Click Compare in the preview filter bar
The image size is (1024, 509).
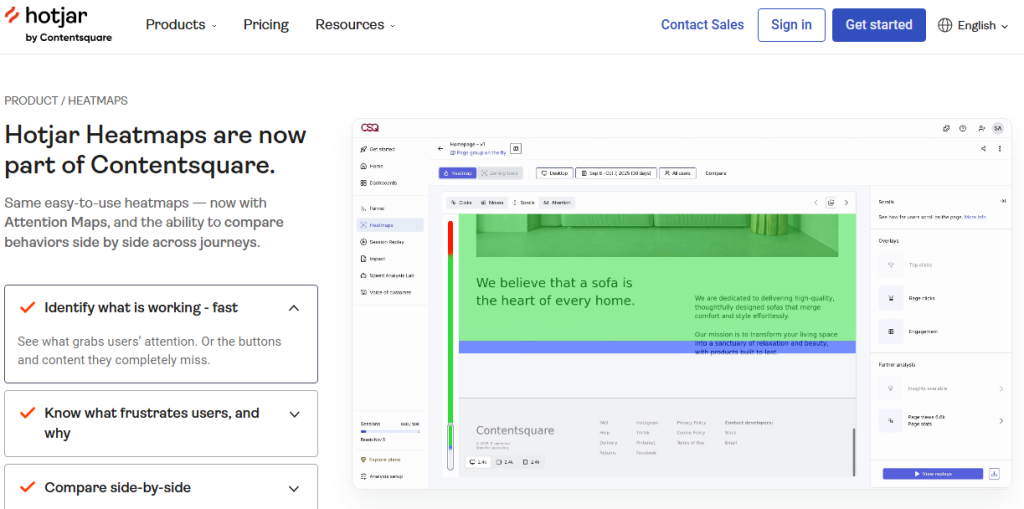[x=716, y=173]
